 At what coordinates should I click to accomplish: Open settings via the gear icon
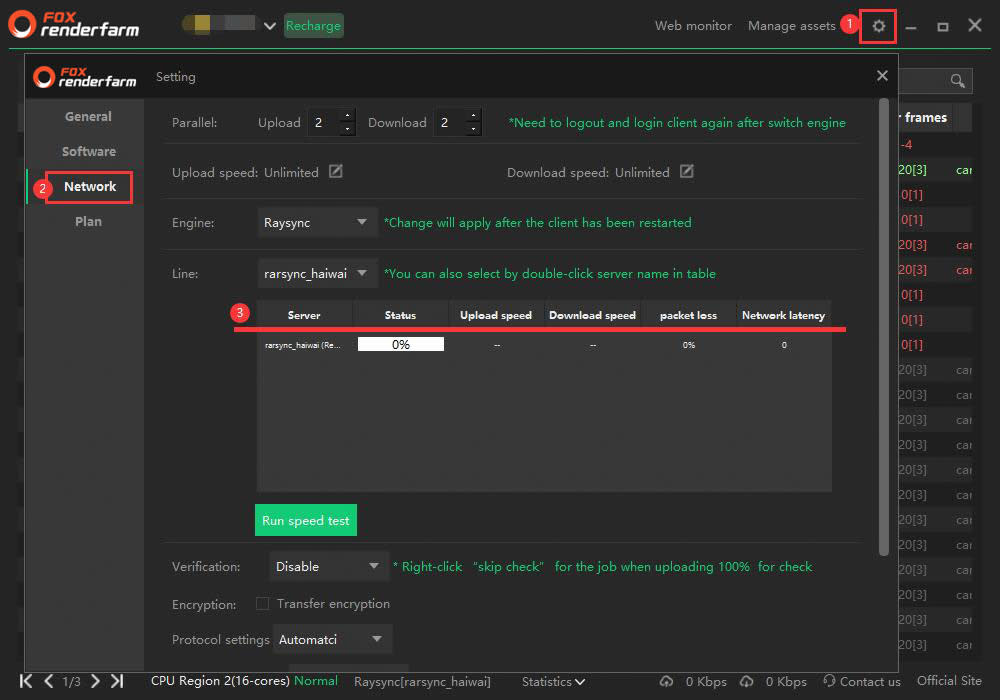(878, 26)
